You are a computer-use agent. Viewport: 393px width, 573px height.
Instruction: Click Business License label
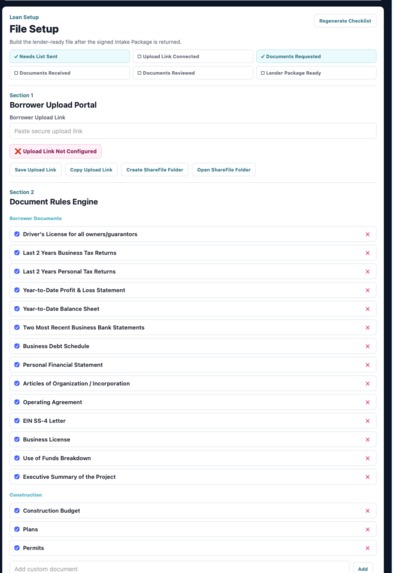click(46, 439)
